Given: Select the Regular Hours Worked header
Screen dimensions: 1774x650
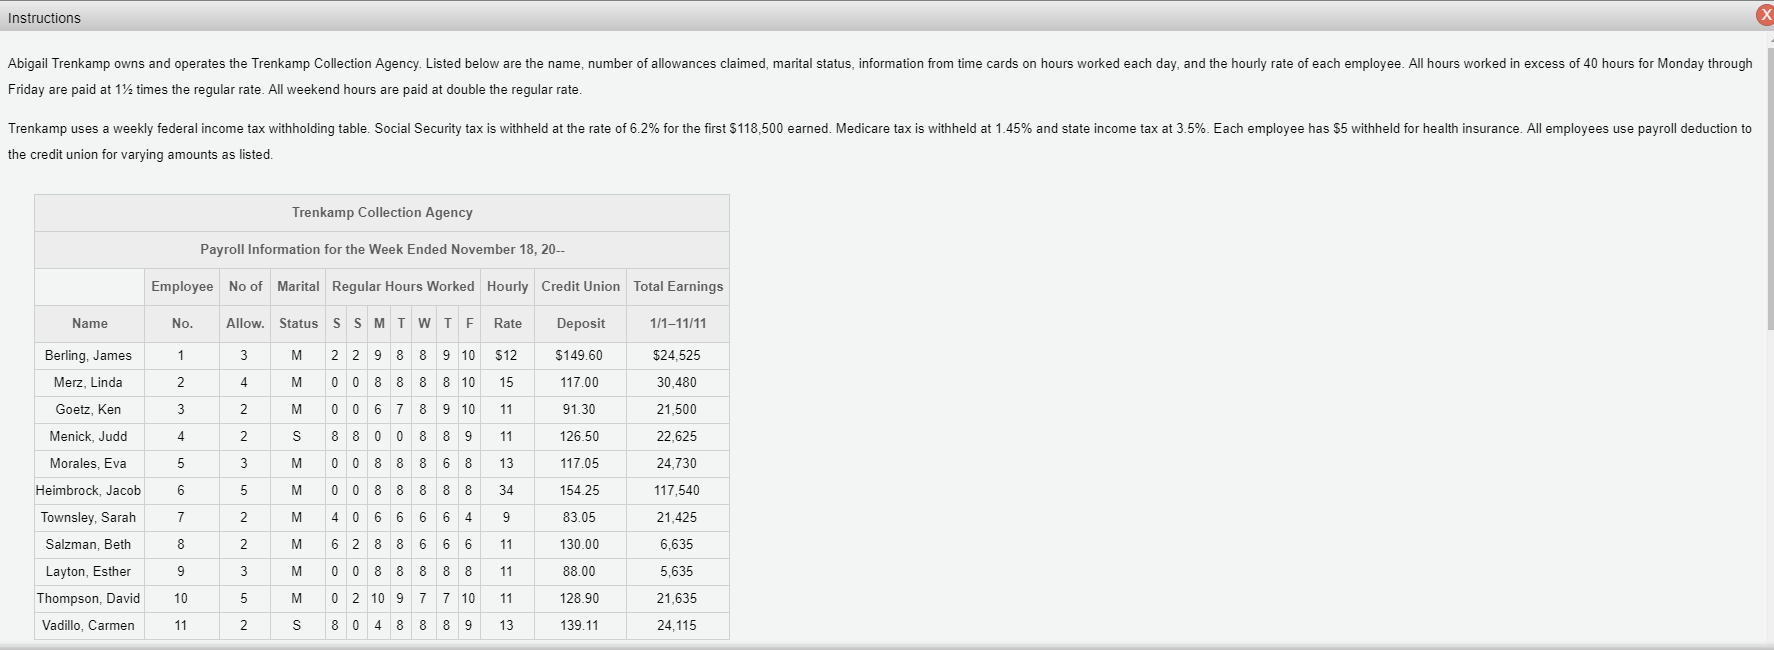Looking at the screenshot, I should 402,286.
